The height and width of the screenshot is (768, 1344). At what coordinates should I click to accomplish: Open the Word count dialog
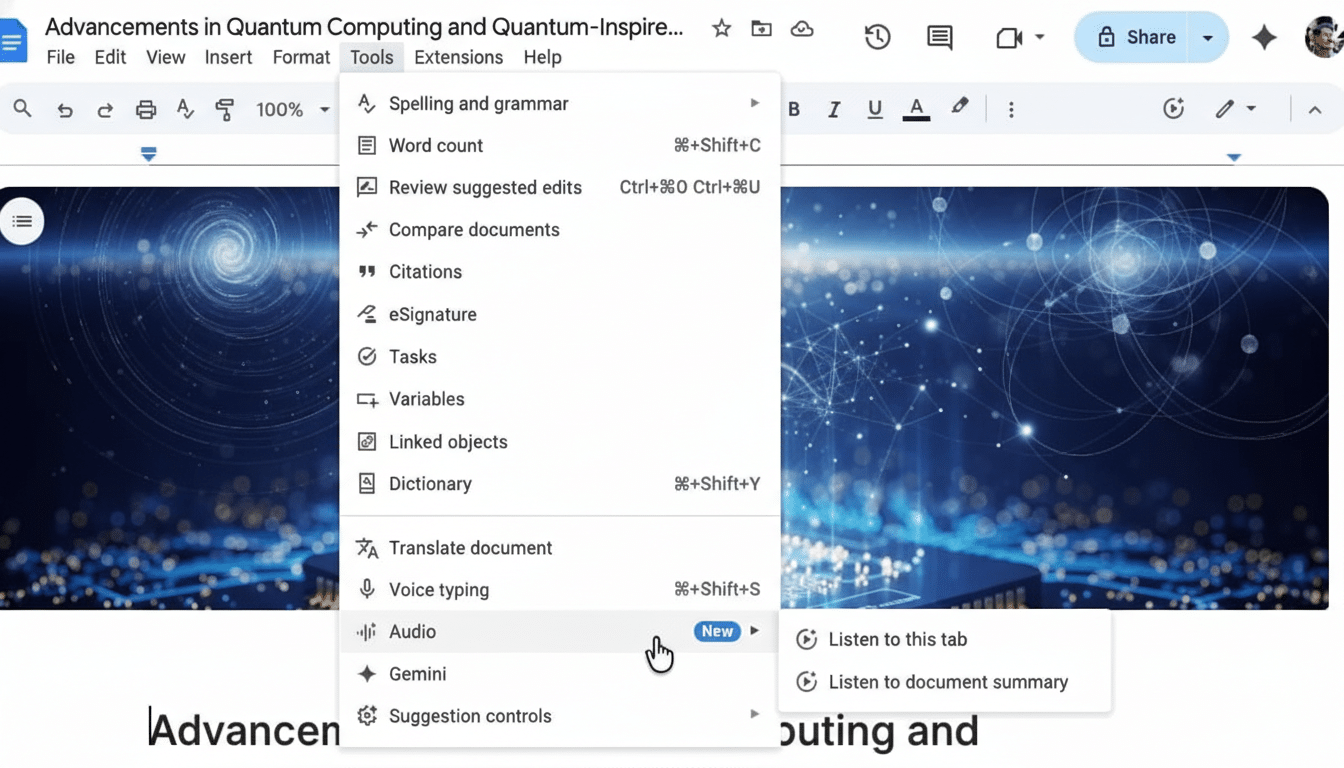click(x=434, y=145)
